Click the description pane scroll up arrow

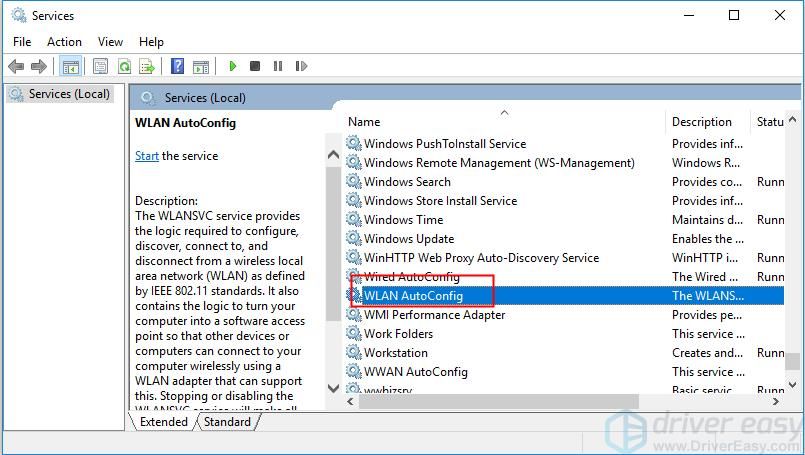click(x=333, y=154)
